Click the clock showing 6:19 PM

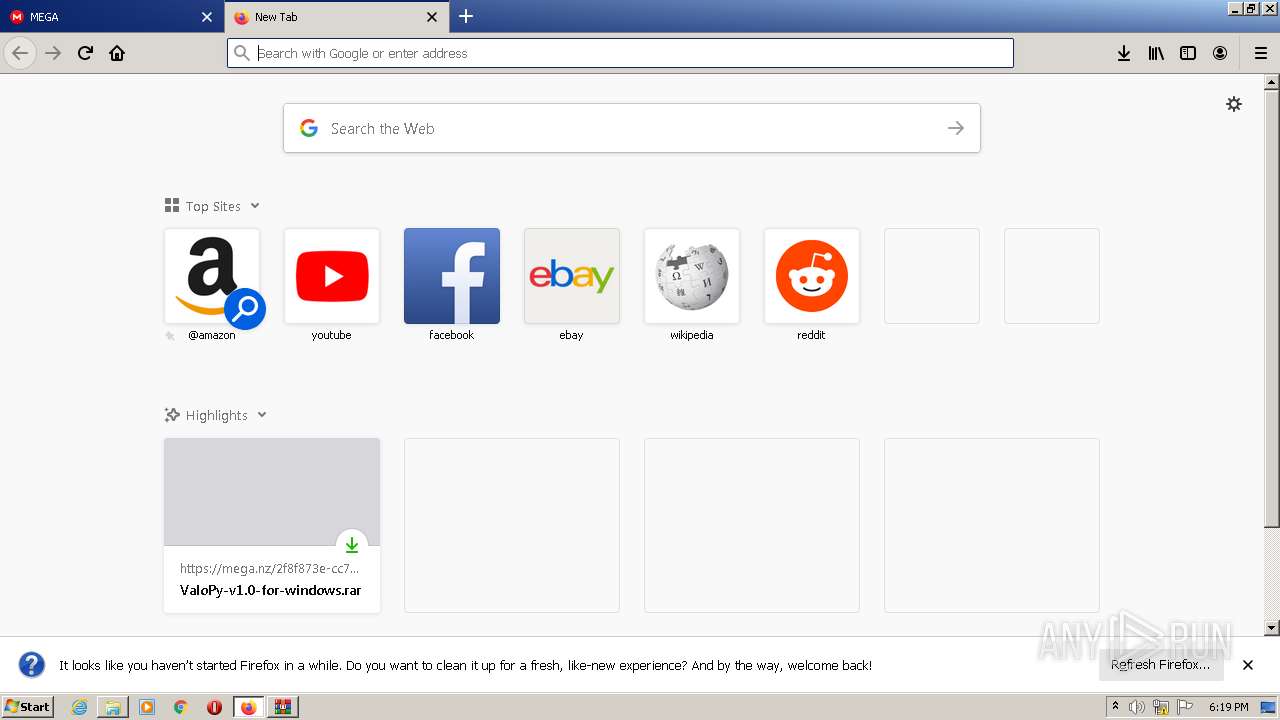[x=1228, y=707]
